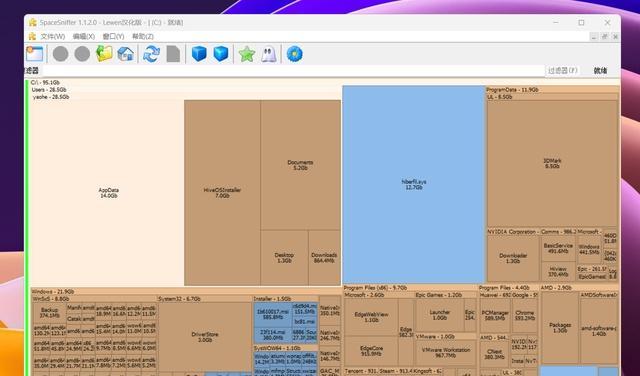Click the first blue cube detail icon

click(x=199, y=54)
